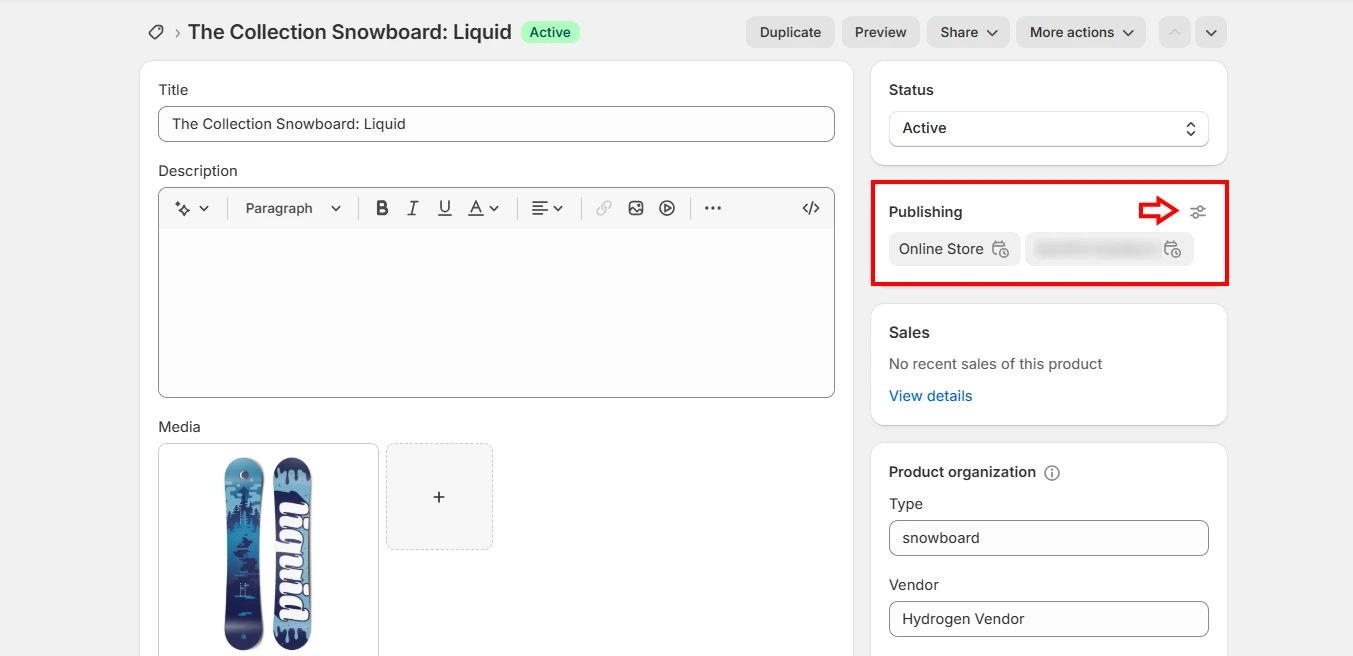
Task: Click the Product organization info icon
Action: [x=1051, y=472]
